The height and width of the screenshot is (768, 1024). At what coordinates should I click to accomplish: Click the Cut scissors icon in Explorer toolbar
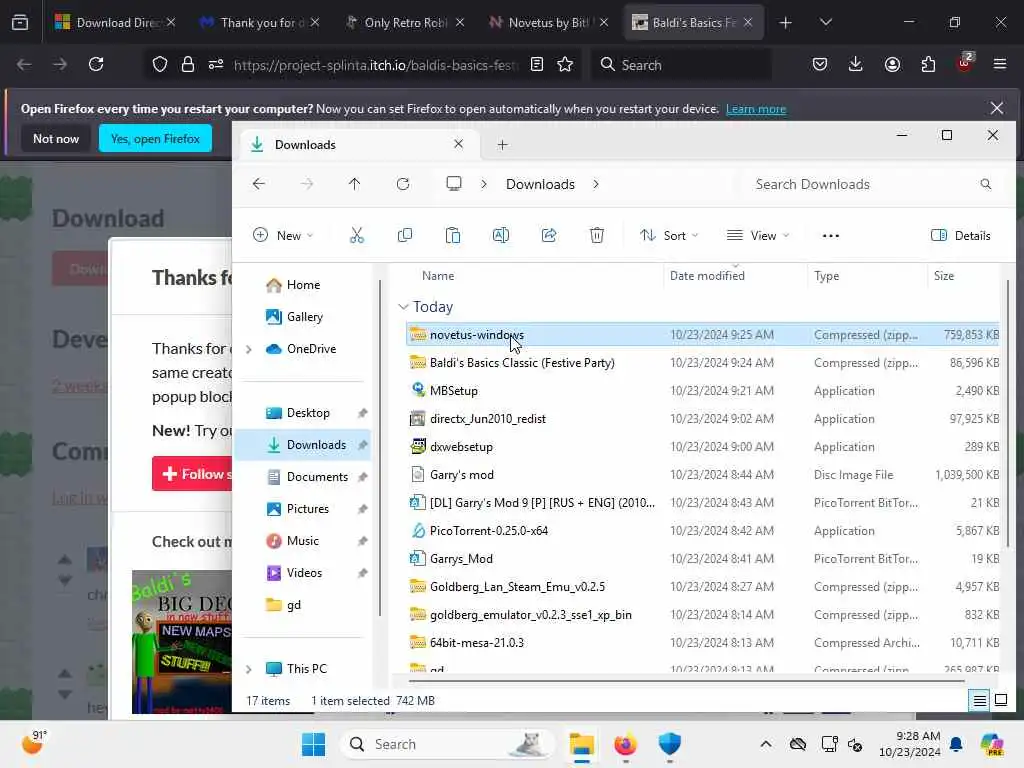pyautogui.click(x=357, y=236)
